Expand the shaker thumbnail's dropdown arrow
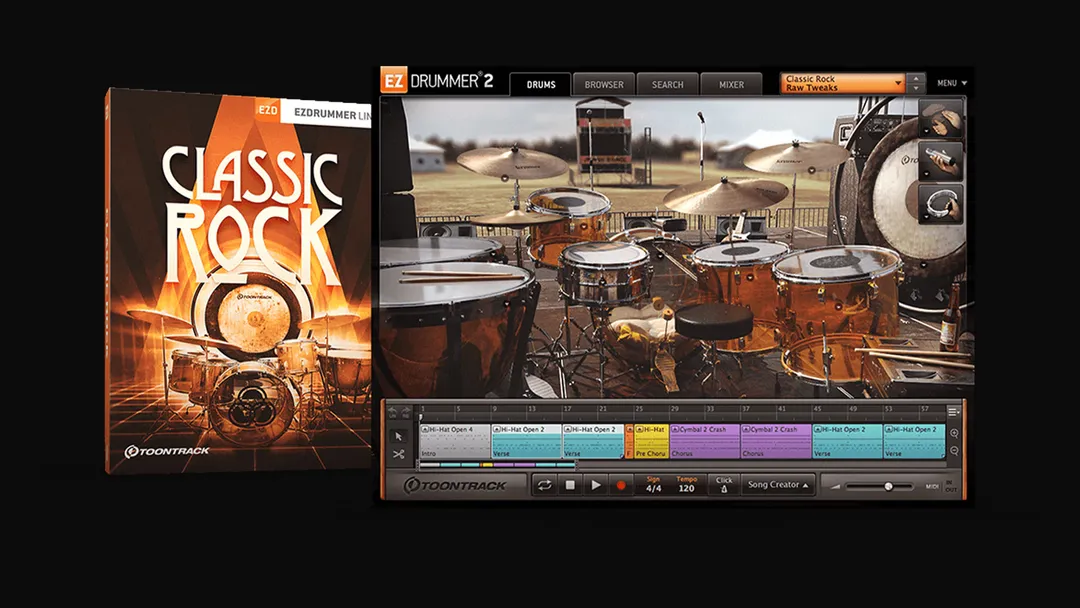 click(924, 171)
